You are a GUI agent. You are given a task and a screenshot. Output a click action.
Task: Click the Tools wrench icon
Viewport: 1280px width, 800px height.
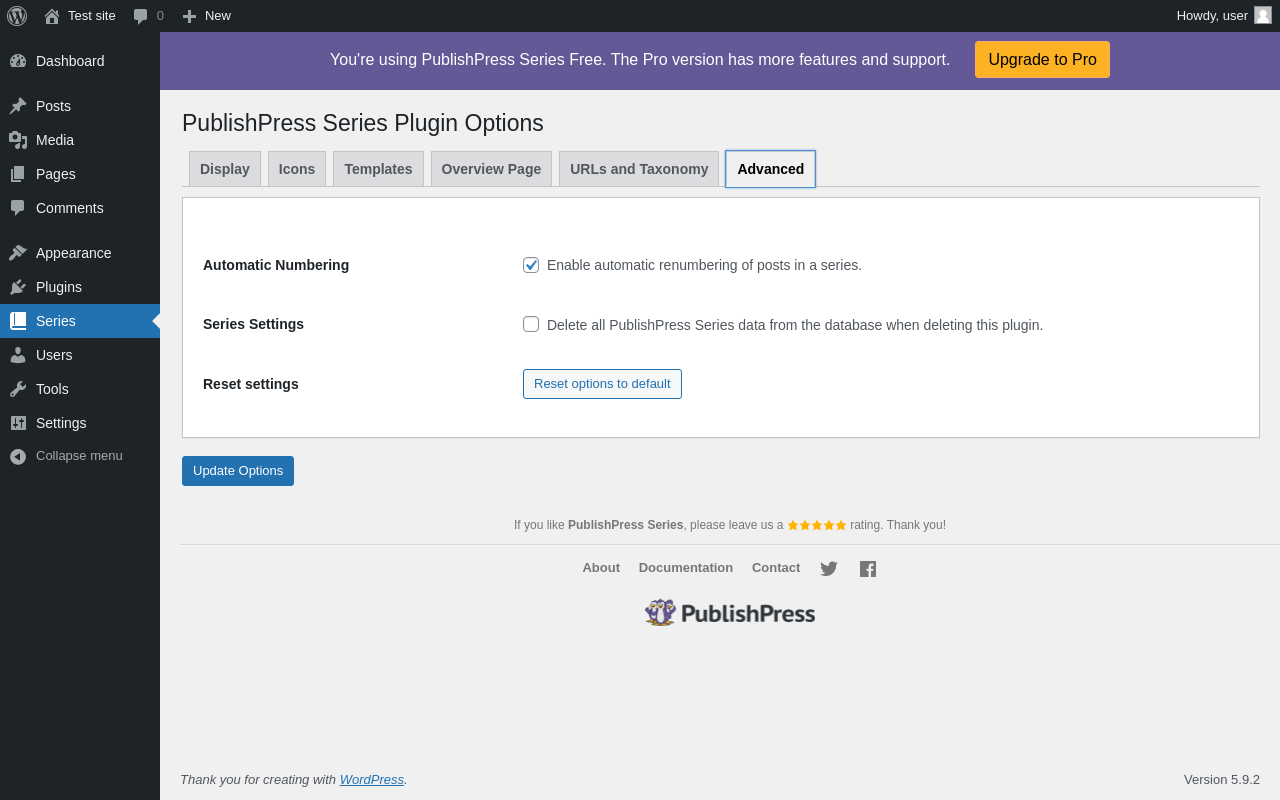(x=18, y=389)
